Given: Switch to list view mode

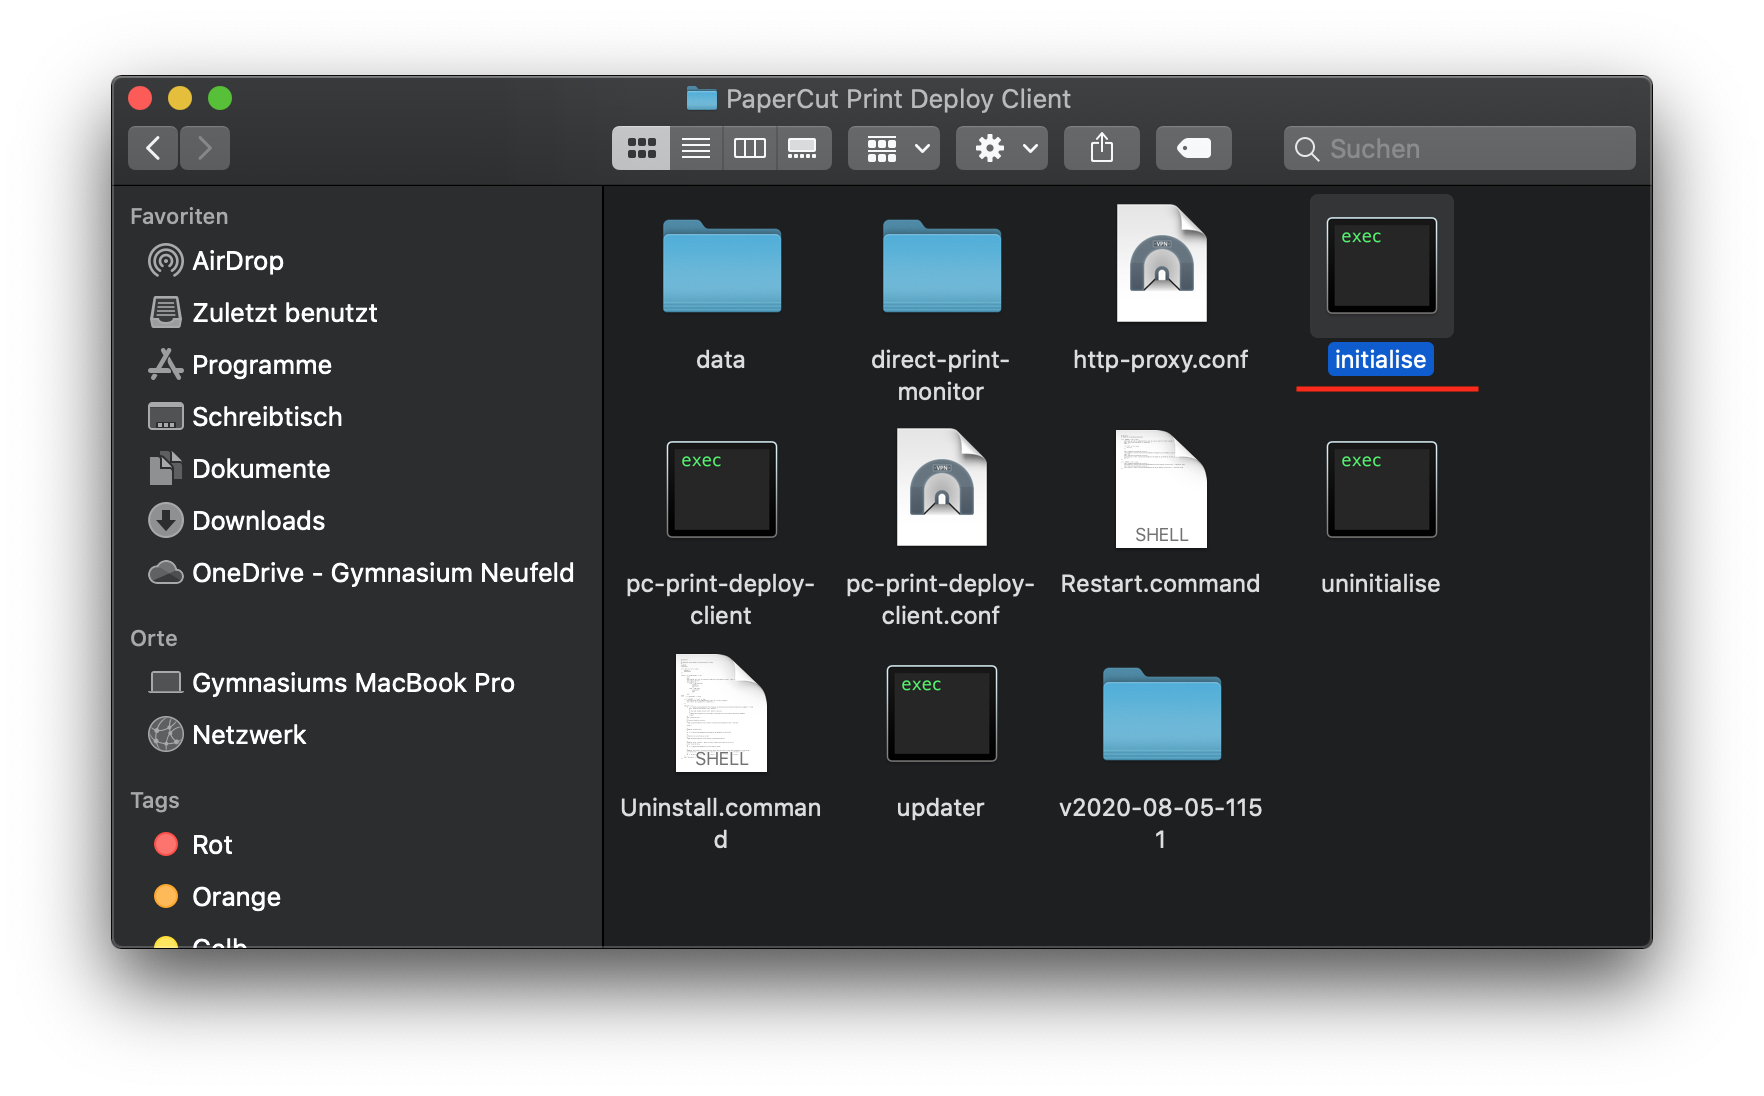Looking at the screenshot, I should click(696, 148).
